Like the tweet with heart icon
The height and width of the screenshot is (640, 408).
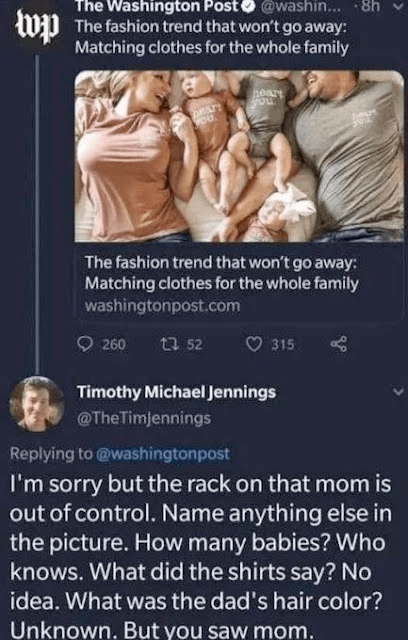point(254,345)
